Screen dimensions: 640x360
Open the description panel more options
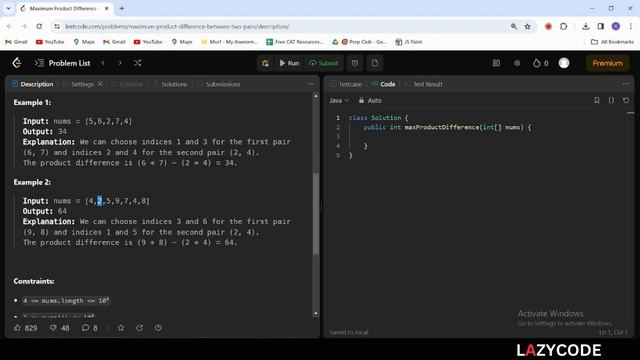tap(311, 84)
